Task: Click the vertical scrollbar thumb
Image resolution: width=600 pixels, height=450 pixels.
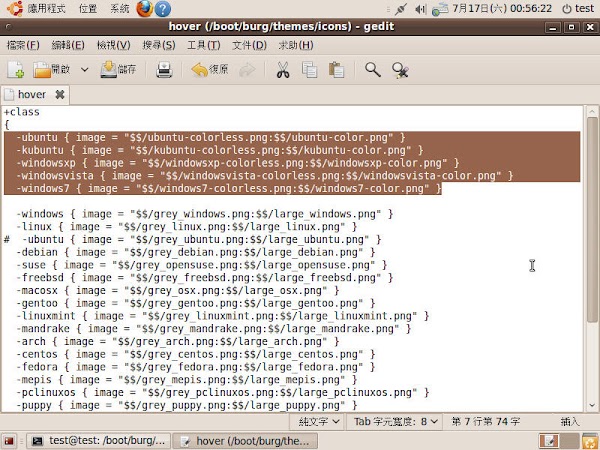Action: pyautogui.click(x=592, y=221)
